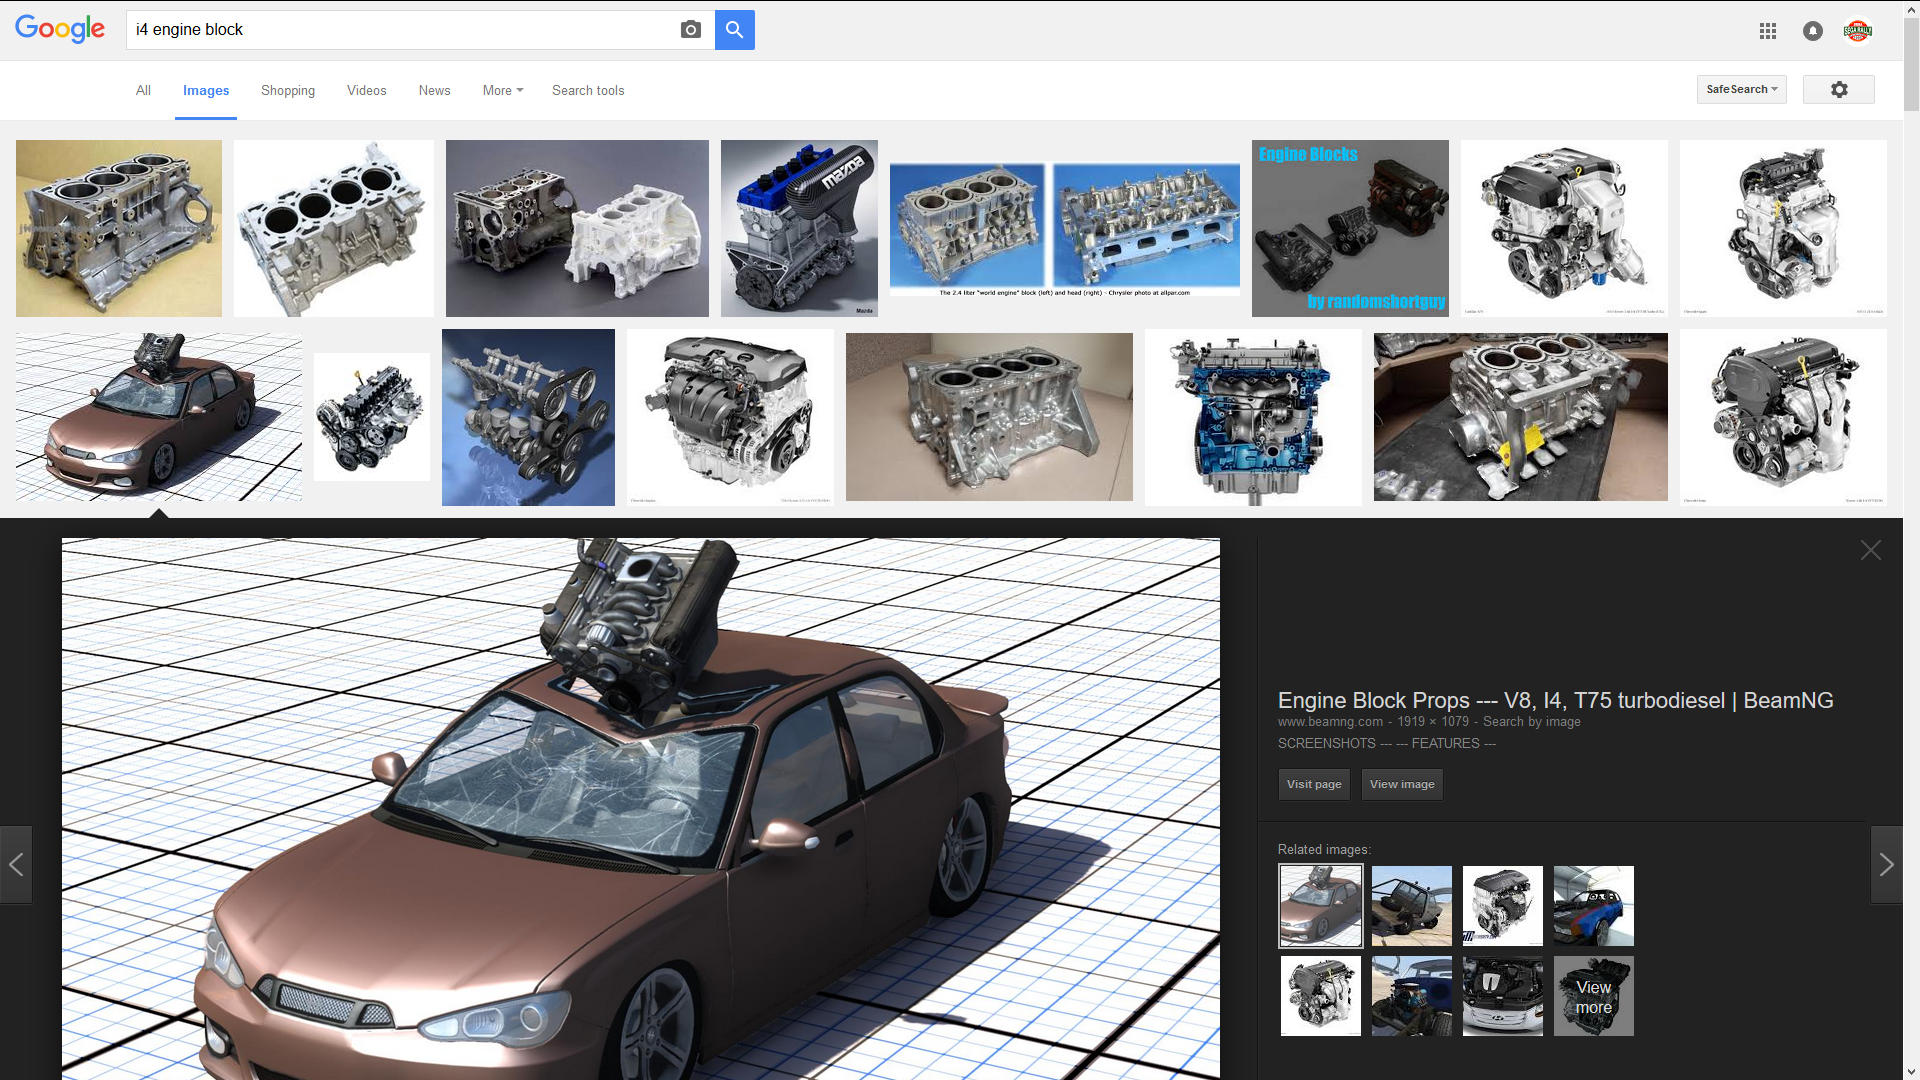Click the View more related images tile

coord(1594,996)
